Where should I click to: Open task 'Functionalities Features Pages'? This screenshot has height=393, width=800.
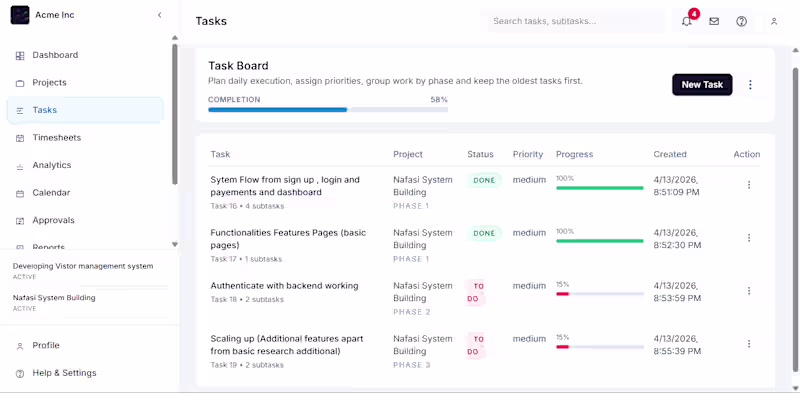click(288, 239)
